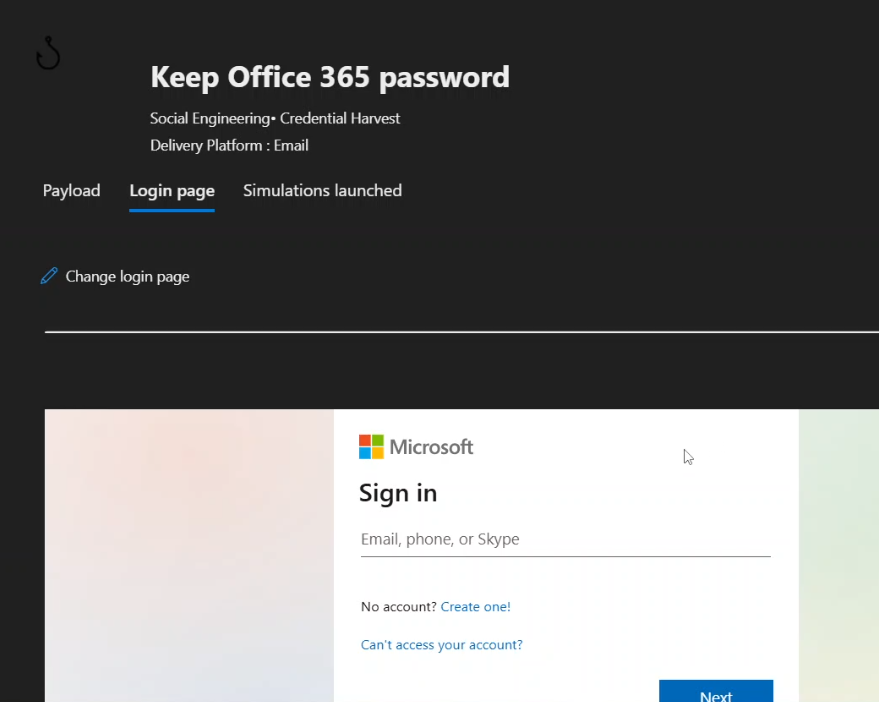Click the Microsoft wordmark text

(431, 447)
